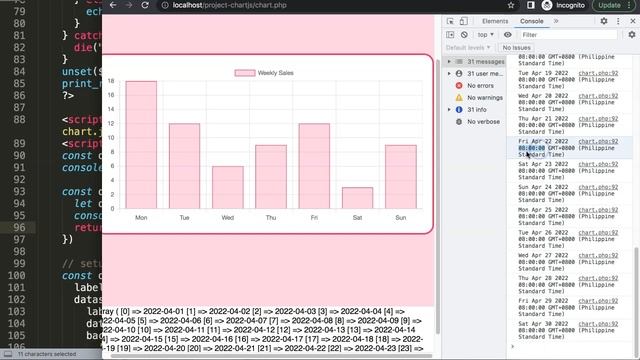This screenshot has height=360, width=640.
Task: Switch to the Elements tab
Action: (495, 21)
